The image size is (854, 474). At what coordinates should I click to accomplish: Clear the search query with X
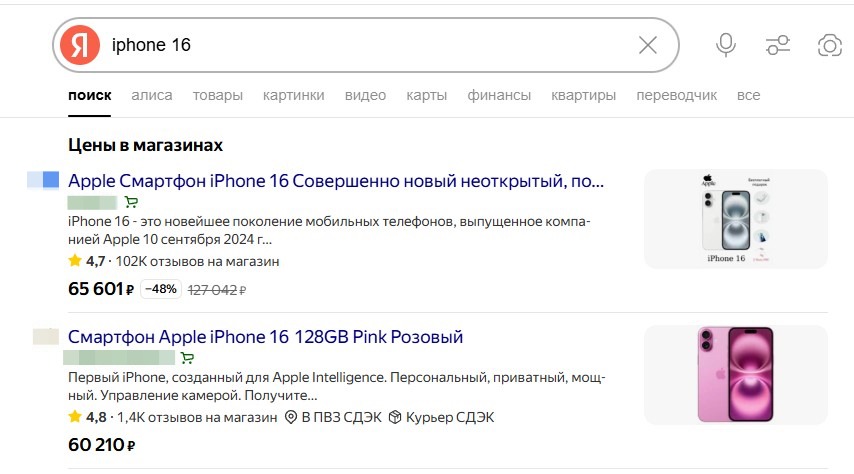(x=648, y=45)
